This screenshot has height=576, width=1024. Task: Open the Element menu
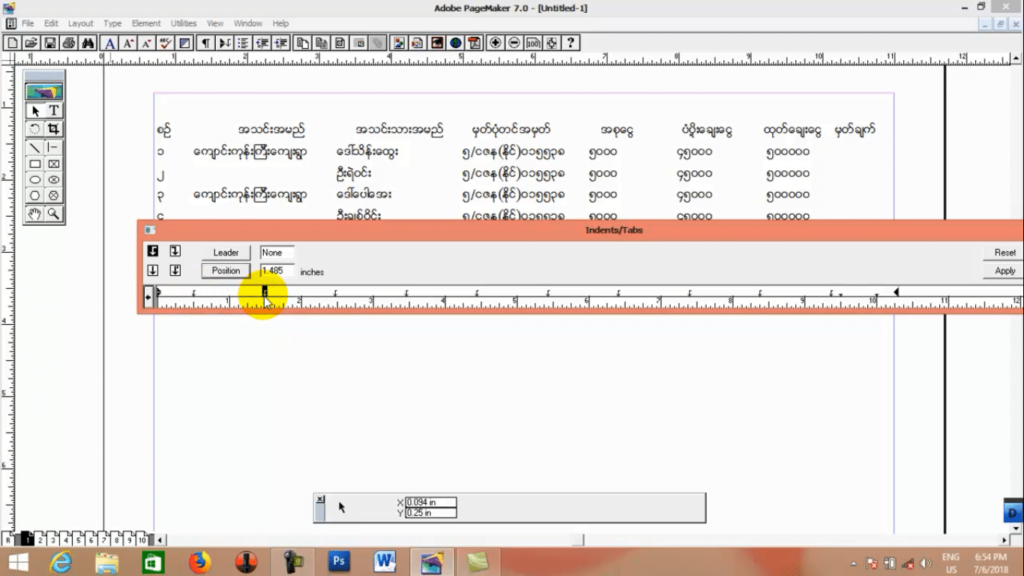pyautogui.click(x=146, y=24)
